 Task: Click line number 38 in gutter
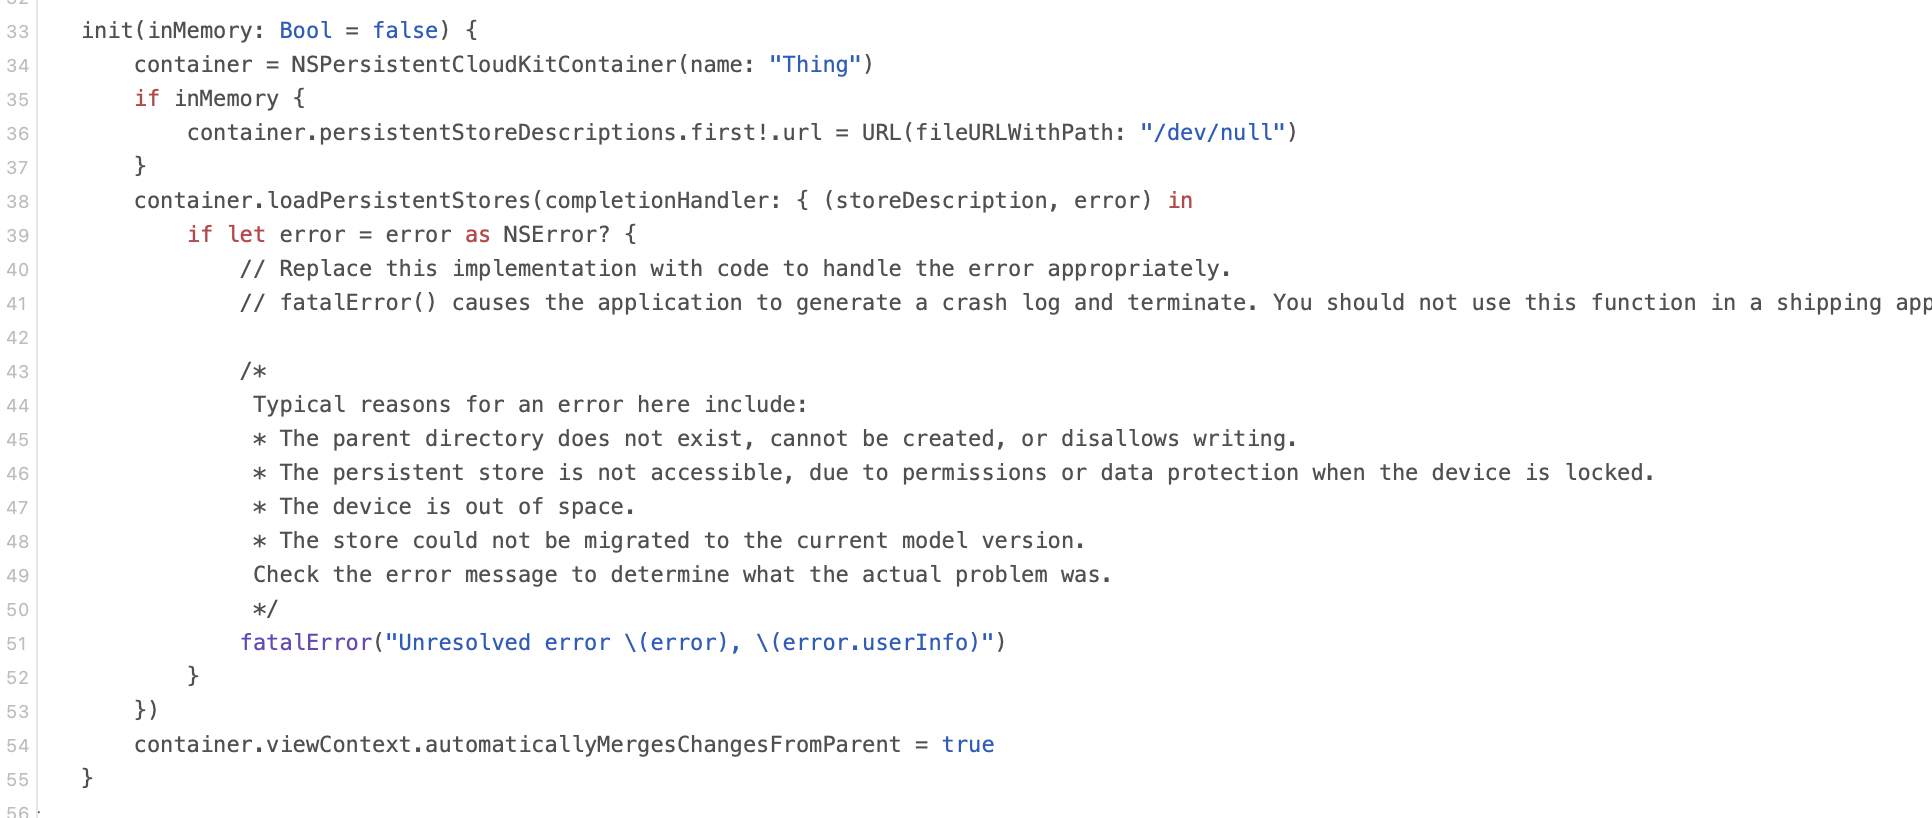coord(17,202)
